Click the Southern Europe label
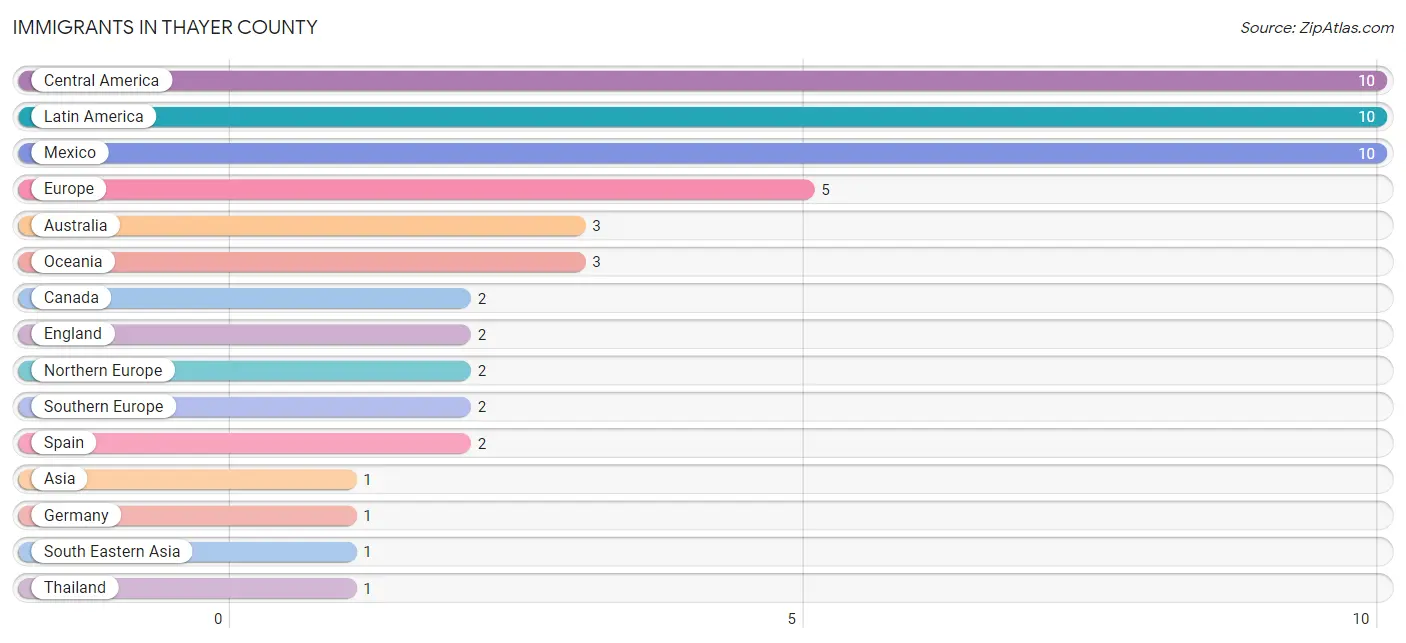This screenshot has height=643, width=1406. tap(103, 407)
